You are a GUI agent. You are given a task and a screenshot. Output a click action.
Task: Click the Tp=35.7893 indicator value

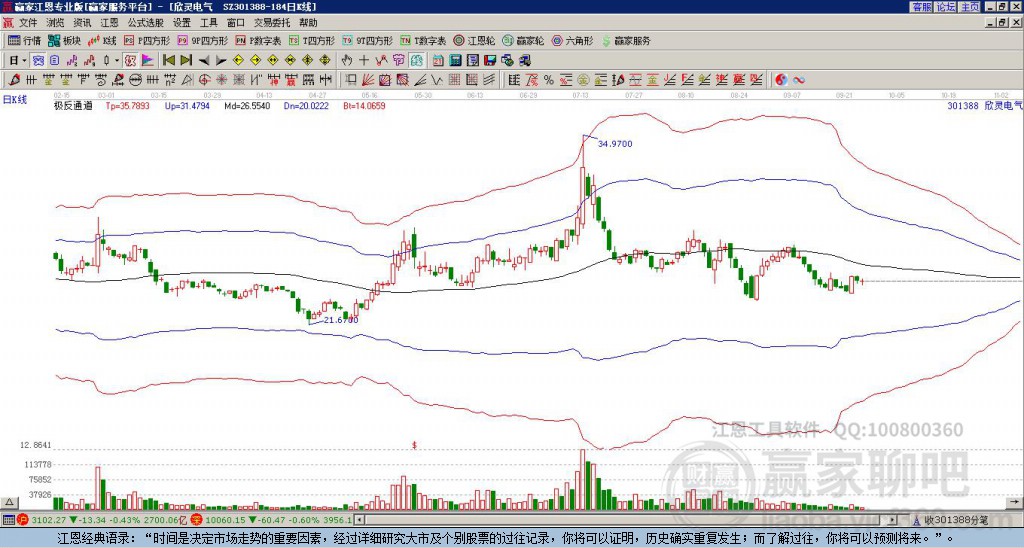click(x=127, y=105)
